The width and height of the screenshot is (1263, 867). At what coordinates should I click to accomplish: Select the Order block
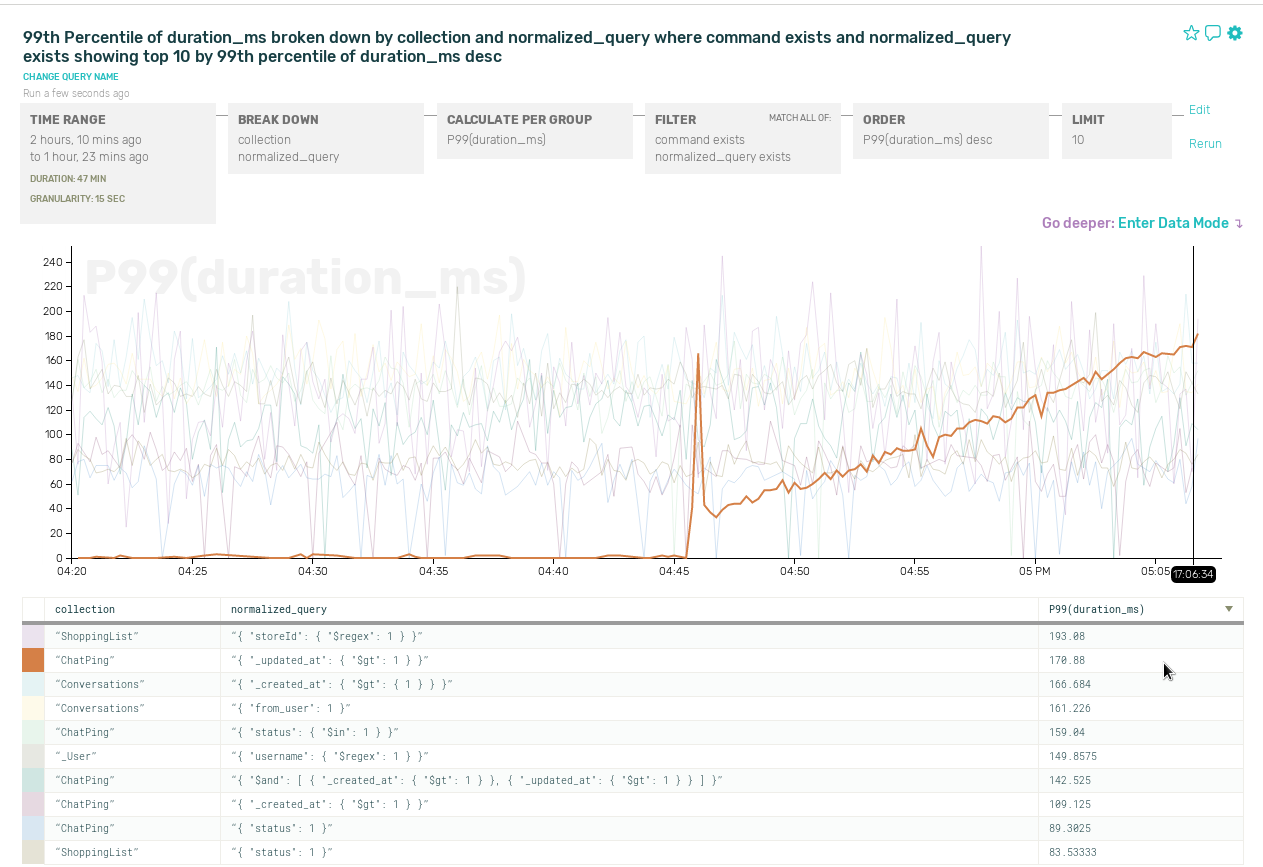coord(950,130)
